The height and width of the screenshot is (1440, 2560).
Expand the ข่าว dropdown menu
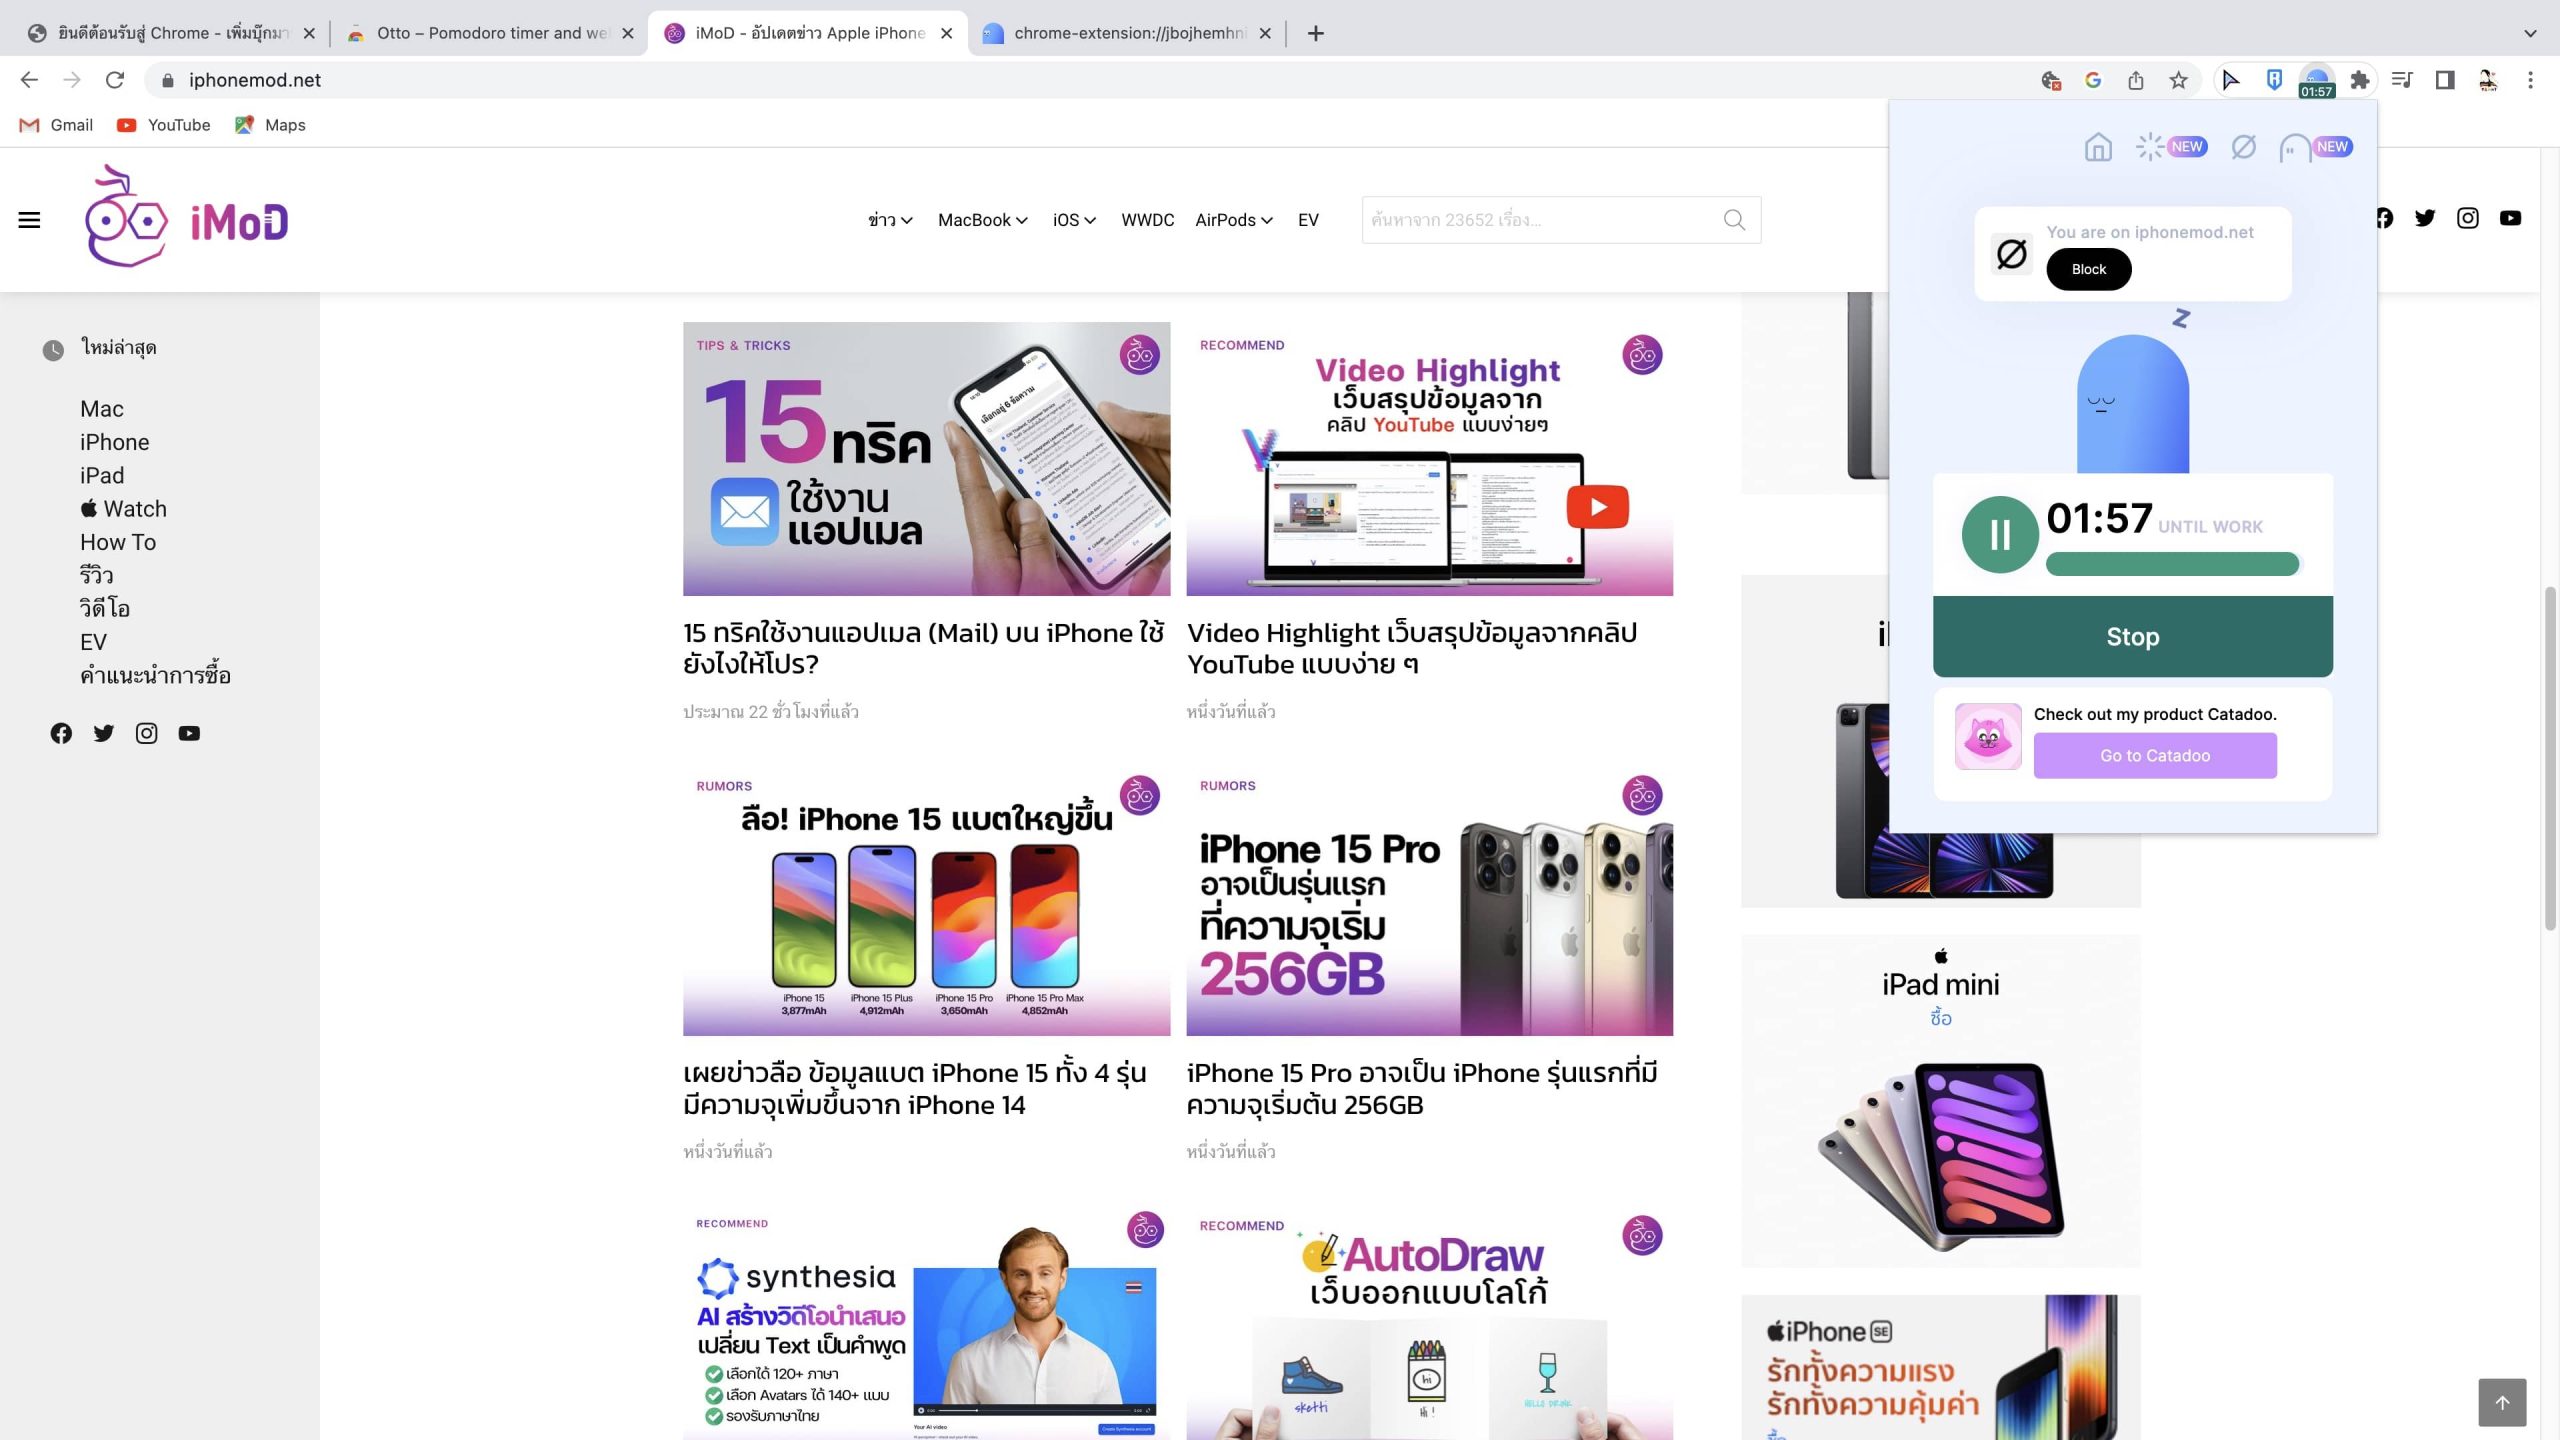890,220
